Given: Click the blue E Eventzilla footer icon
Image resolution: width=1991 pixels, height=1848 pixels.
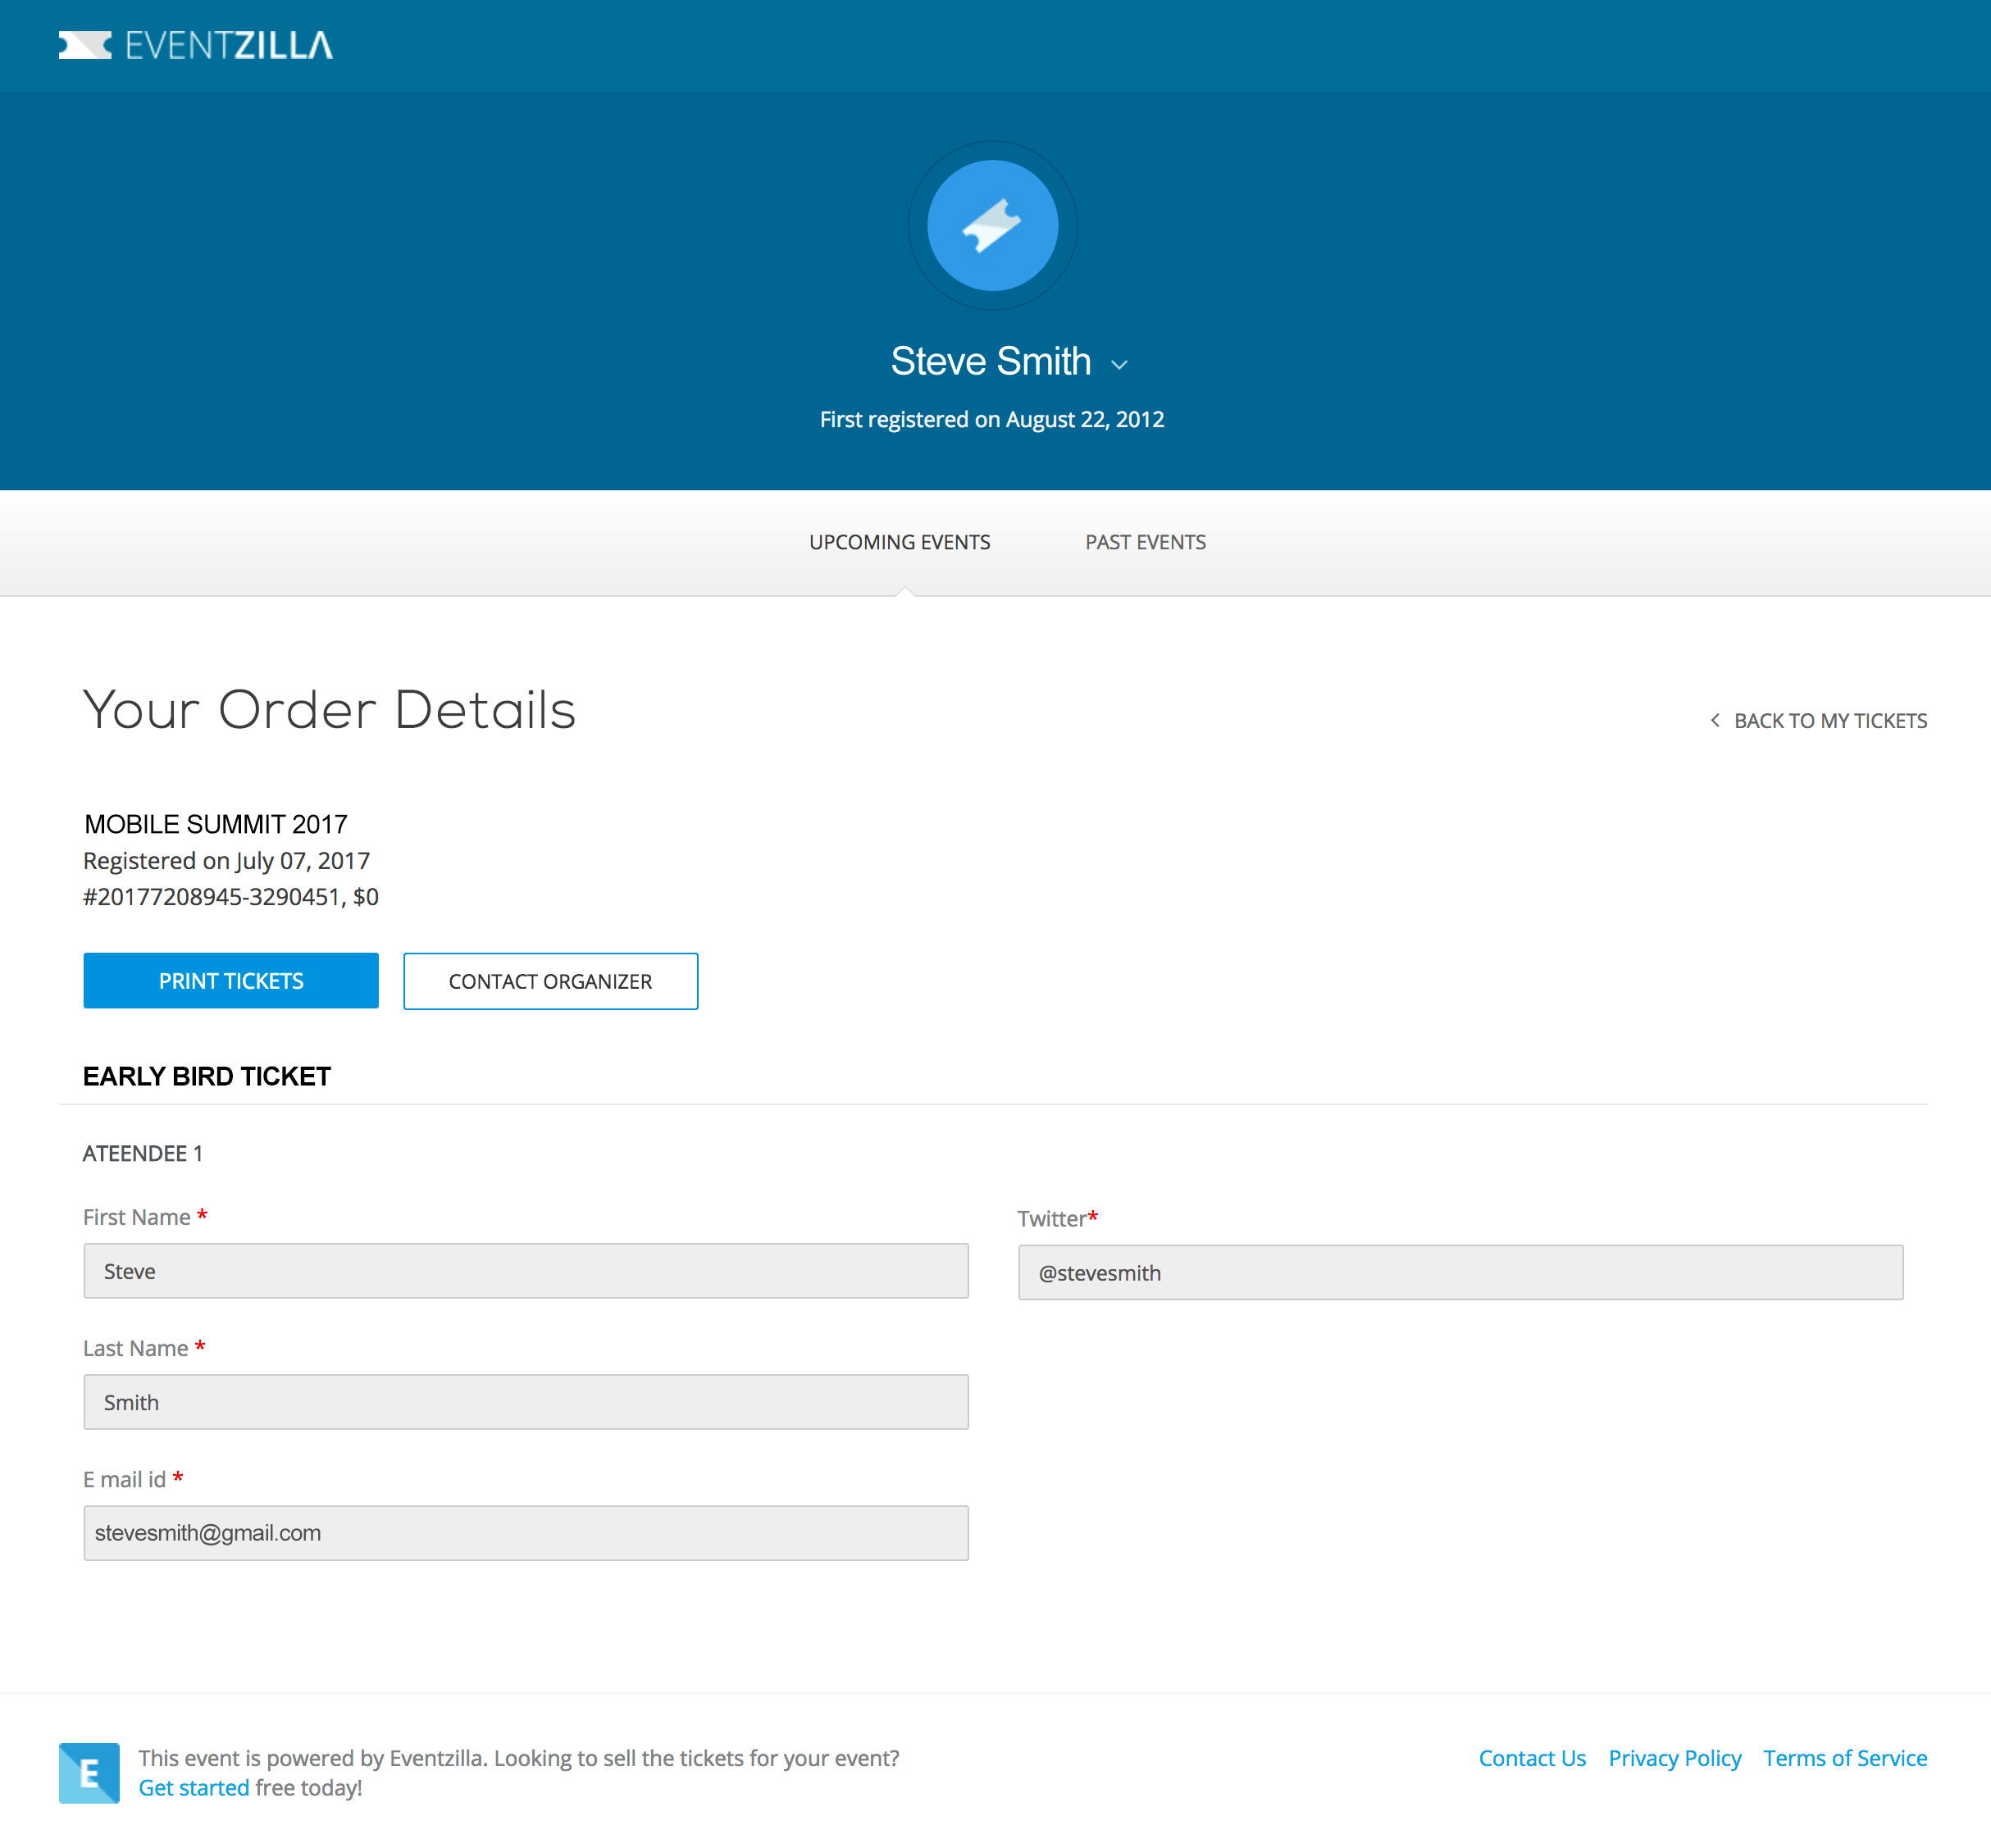Looking at the screenshot, I should tap(89, 1773).
